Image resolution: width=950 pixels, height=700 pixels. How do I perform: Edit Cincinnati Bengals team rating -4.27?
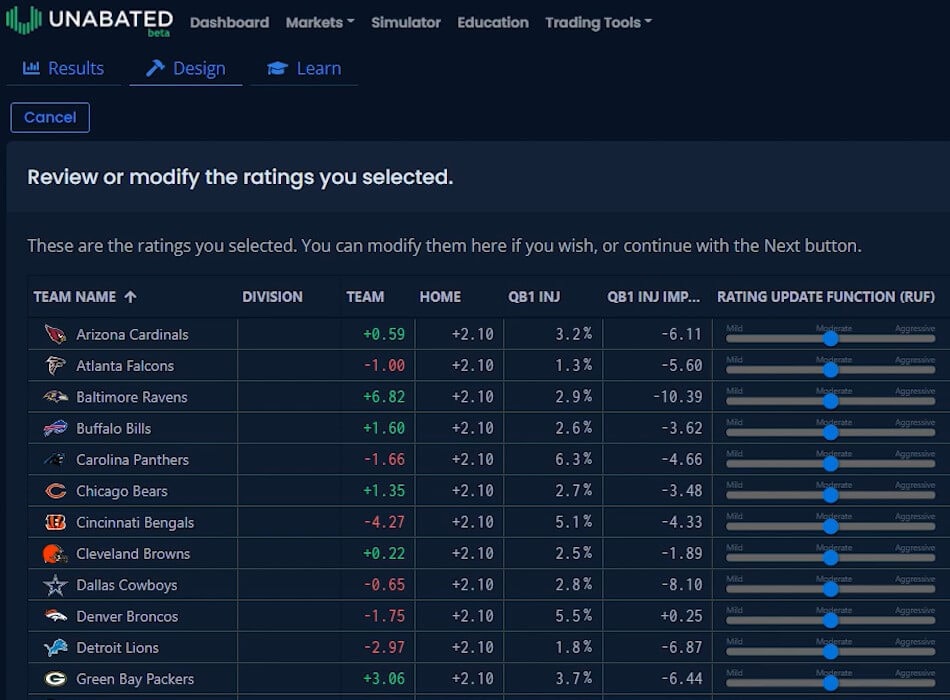tap(384, 522)
